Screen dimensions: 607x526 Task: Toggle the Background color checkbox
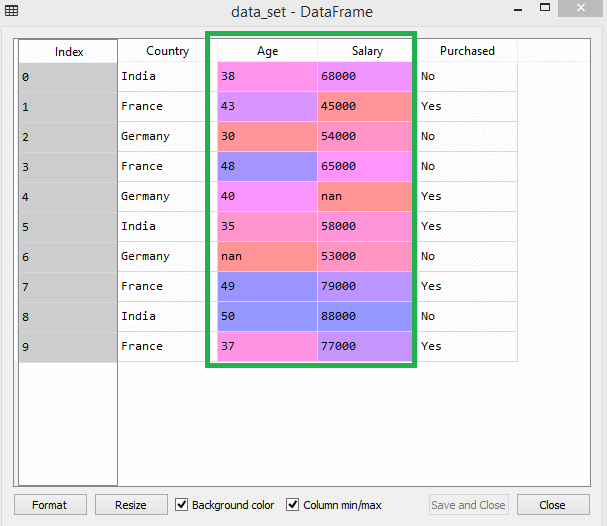182,505
